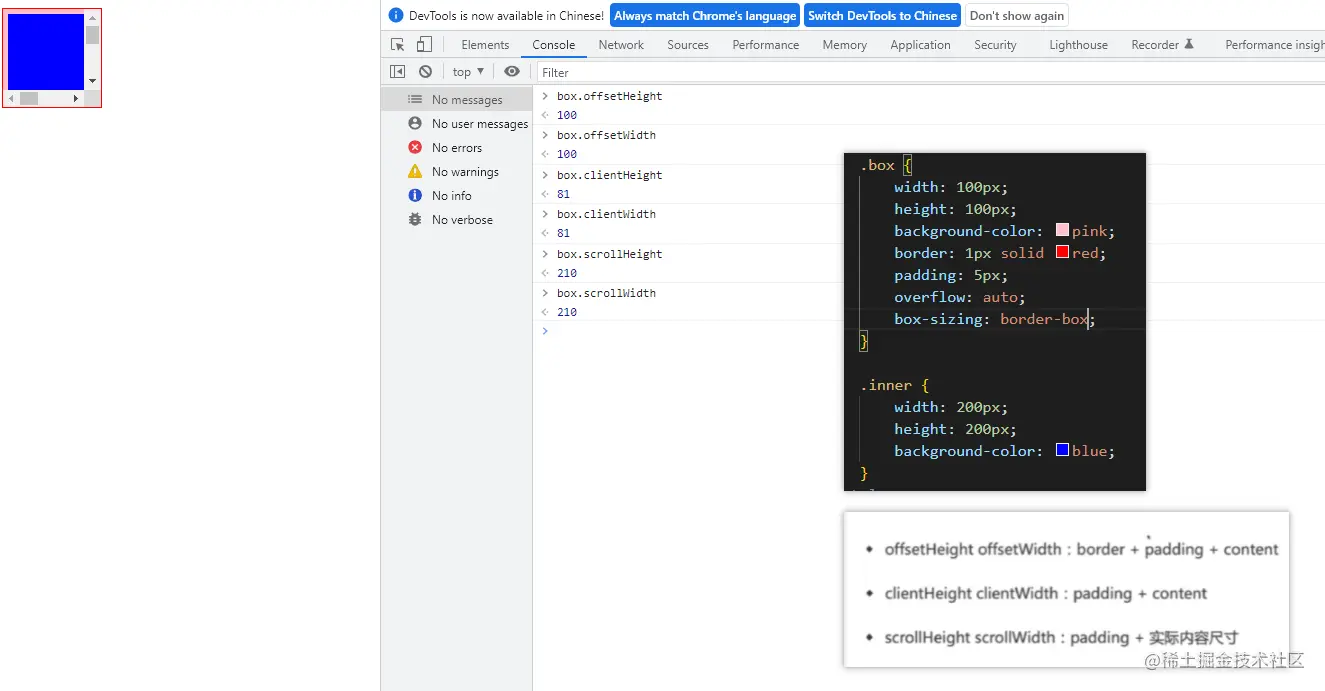Click the 81 result under box.clientHeight
Viewport: 1325px width, 691px height.
(564, 194)
